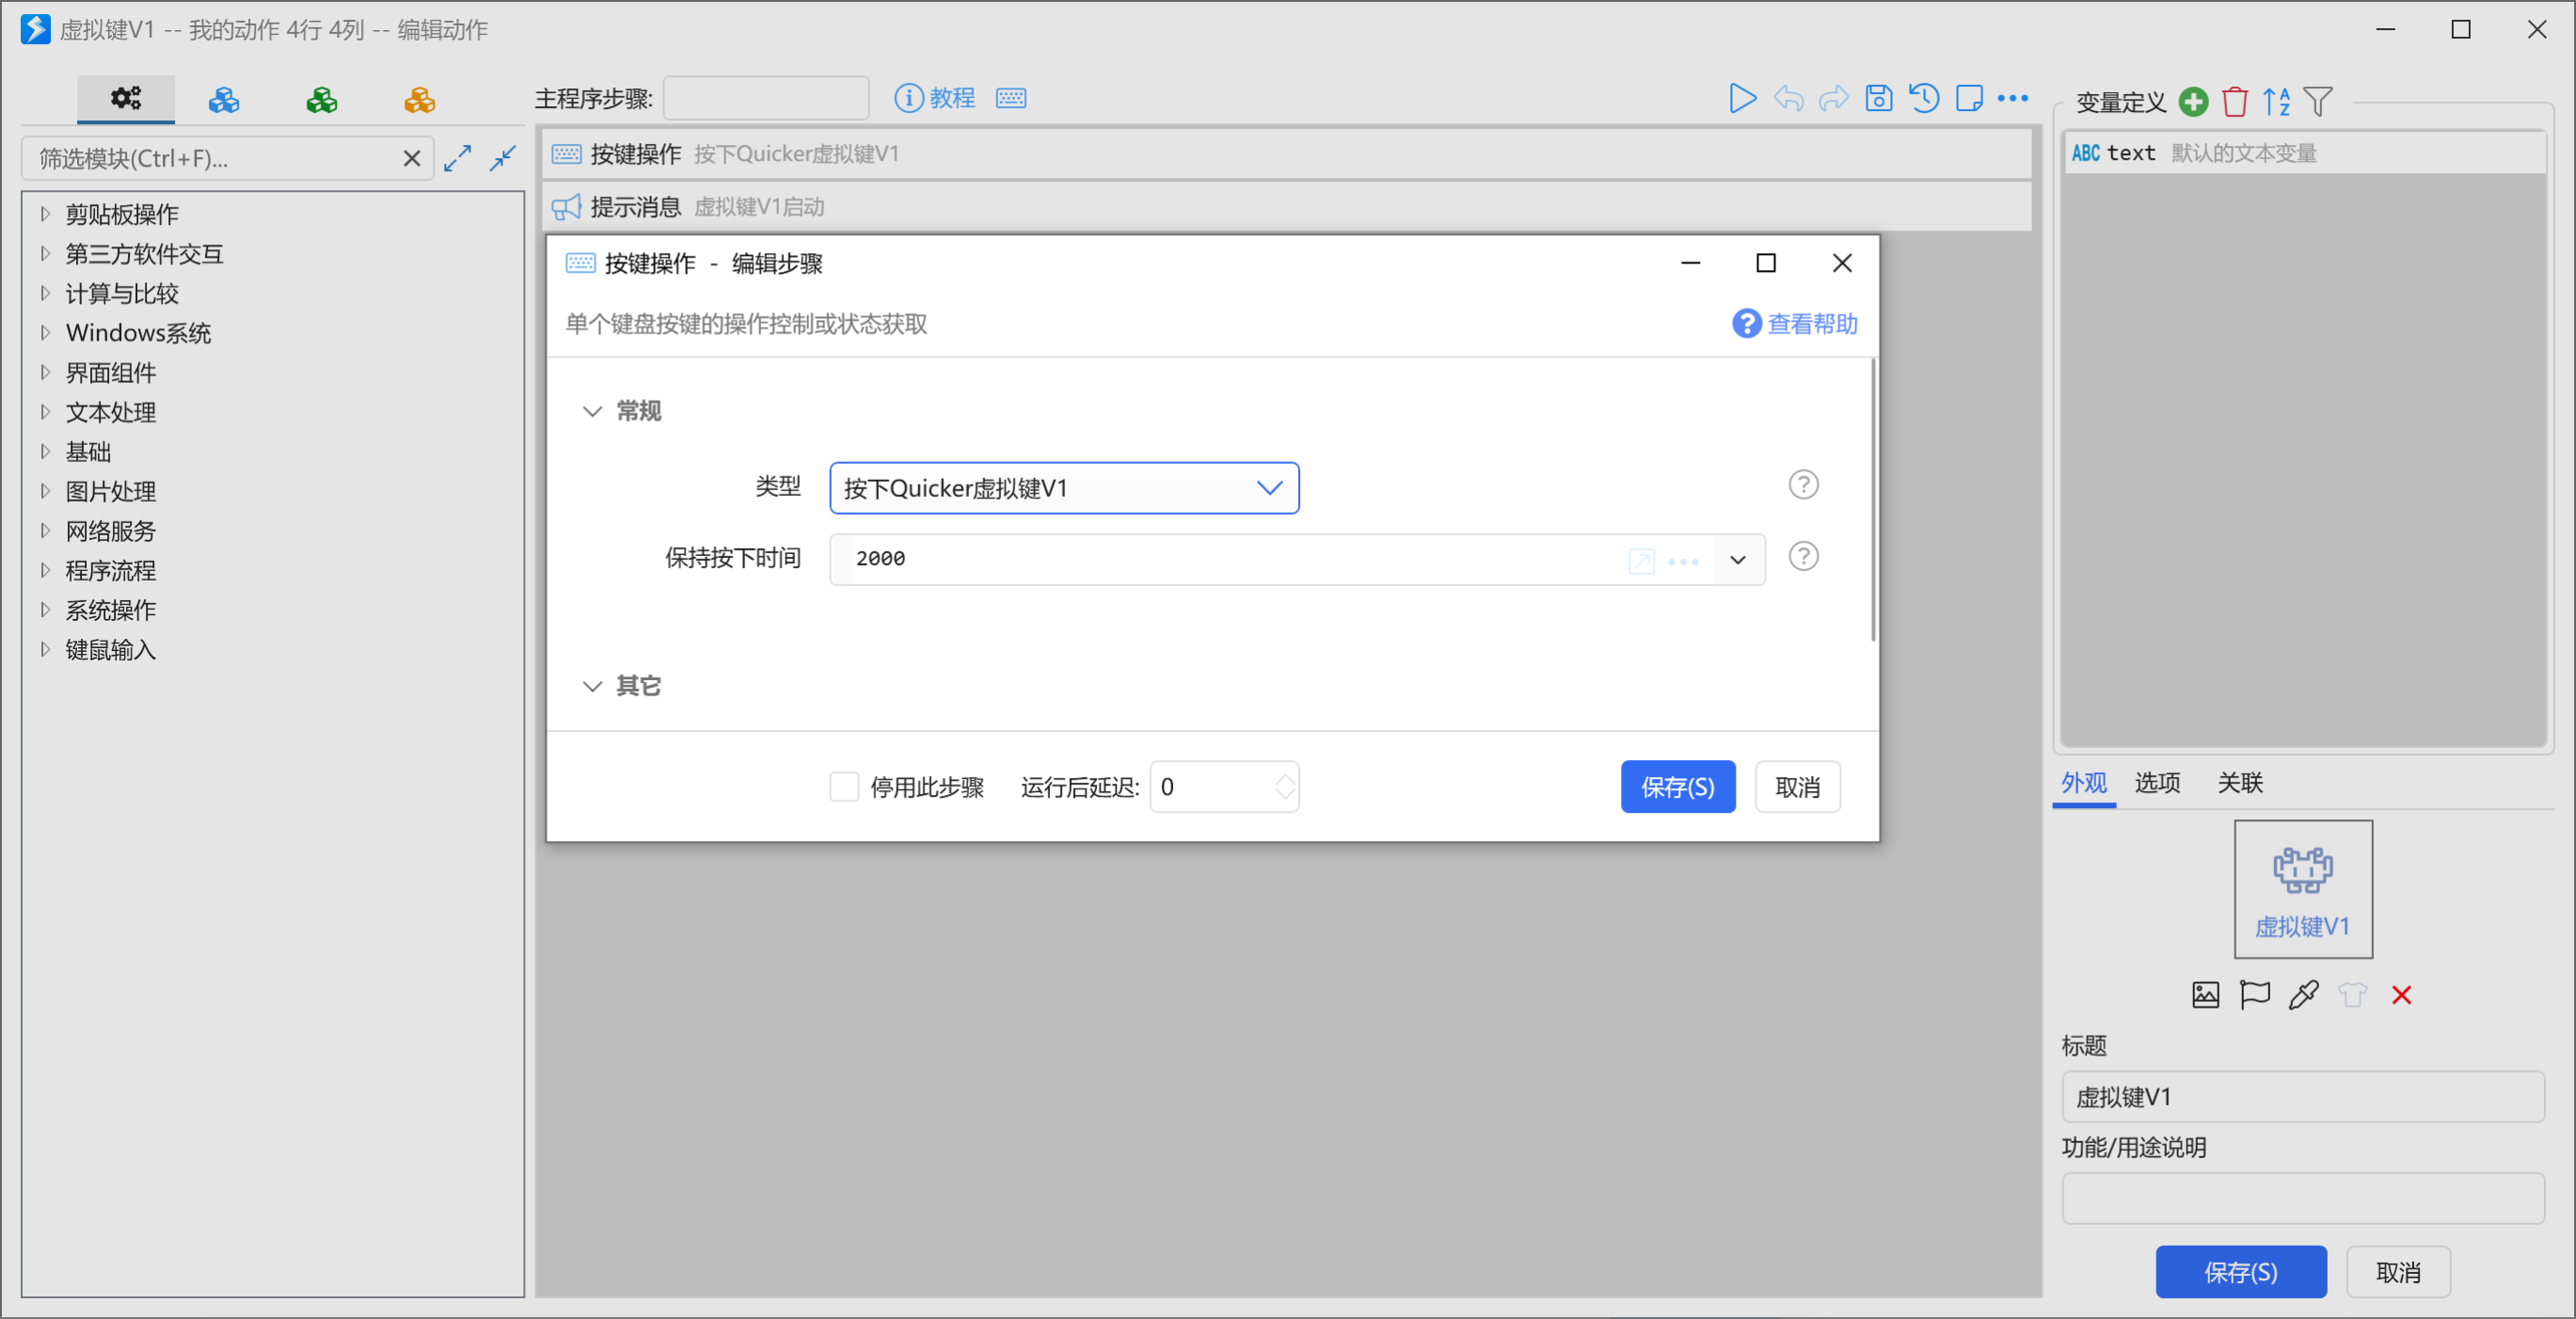The height and width of the screenshot is (1319, 2576).
Task: Click the 运行后延迟 stepper arrows
Action: tap(1286, 787)
